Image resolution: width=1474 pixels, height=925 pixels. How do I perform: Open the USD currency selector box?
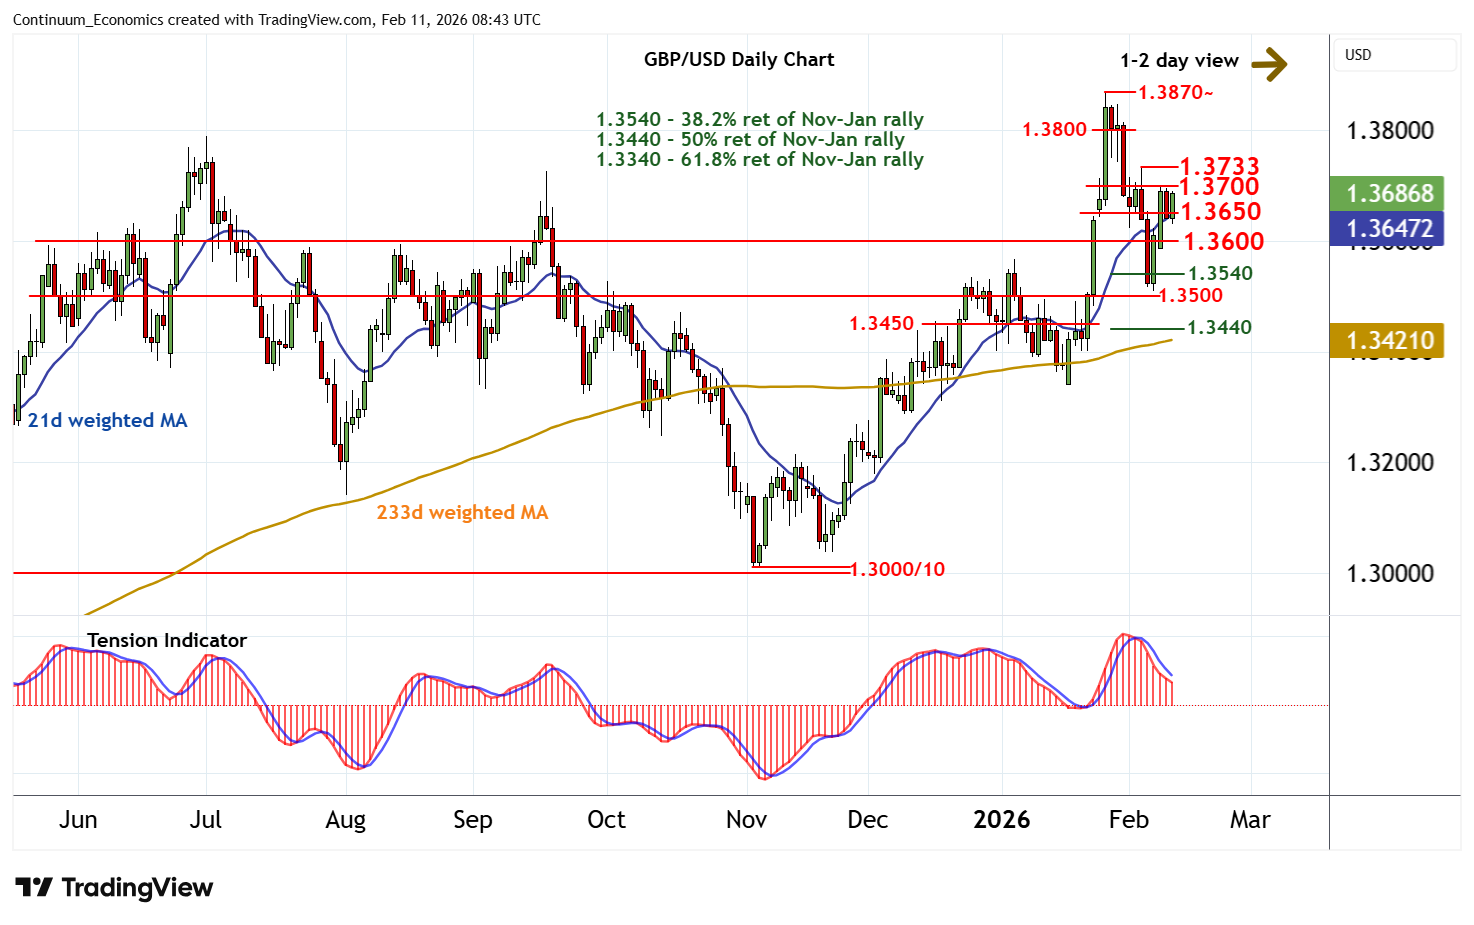pyautogui.click(x=1394, y=55)
